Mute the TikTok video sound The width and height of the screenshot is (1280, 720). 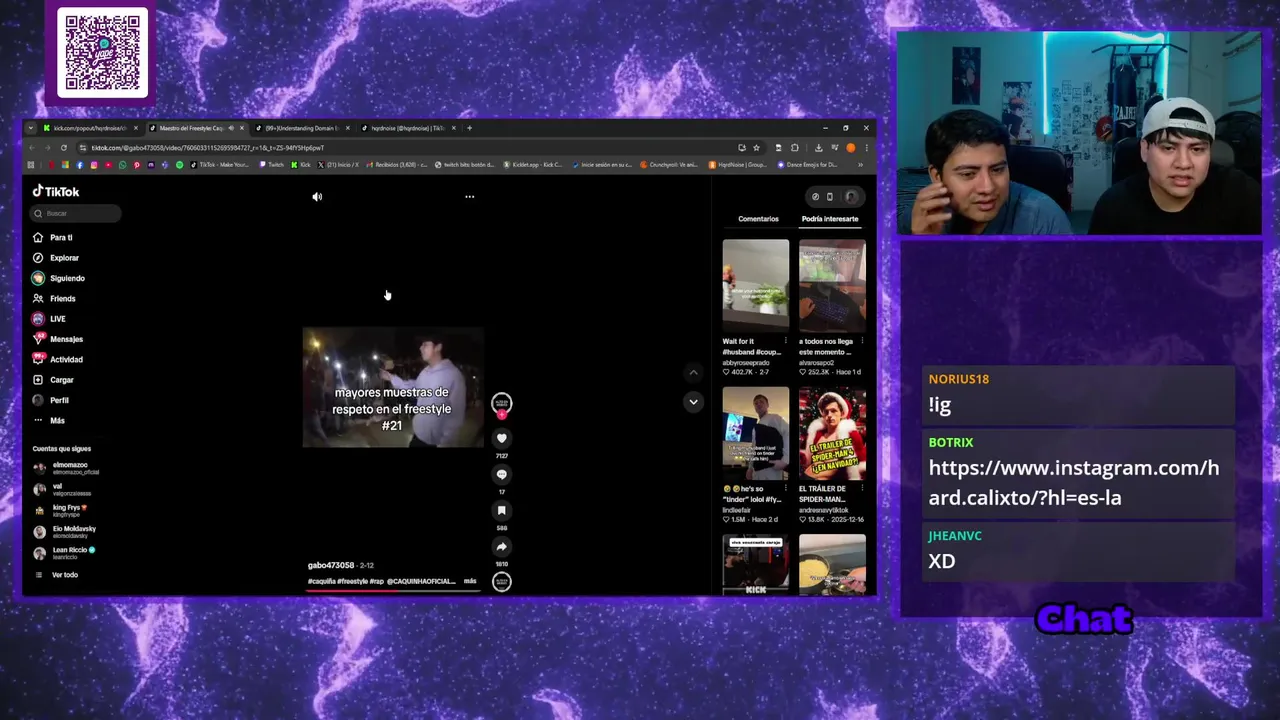317,197
